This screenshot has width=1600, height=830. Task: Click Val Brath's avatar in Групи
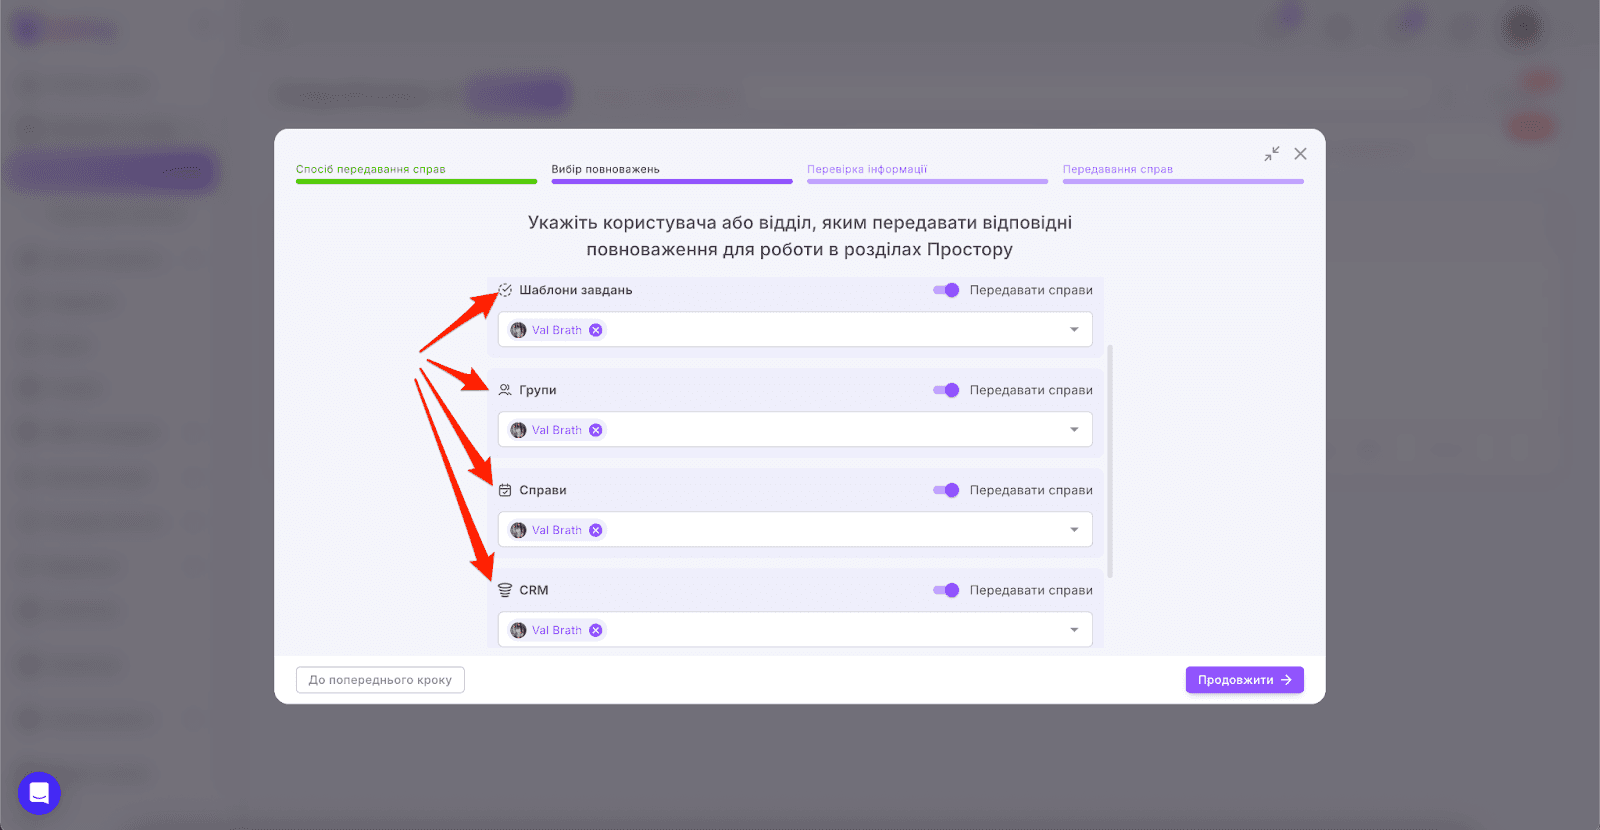pos(518,430)
